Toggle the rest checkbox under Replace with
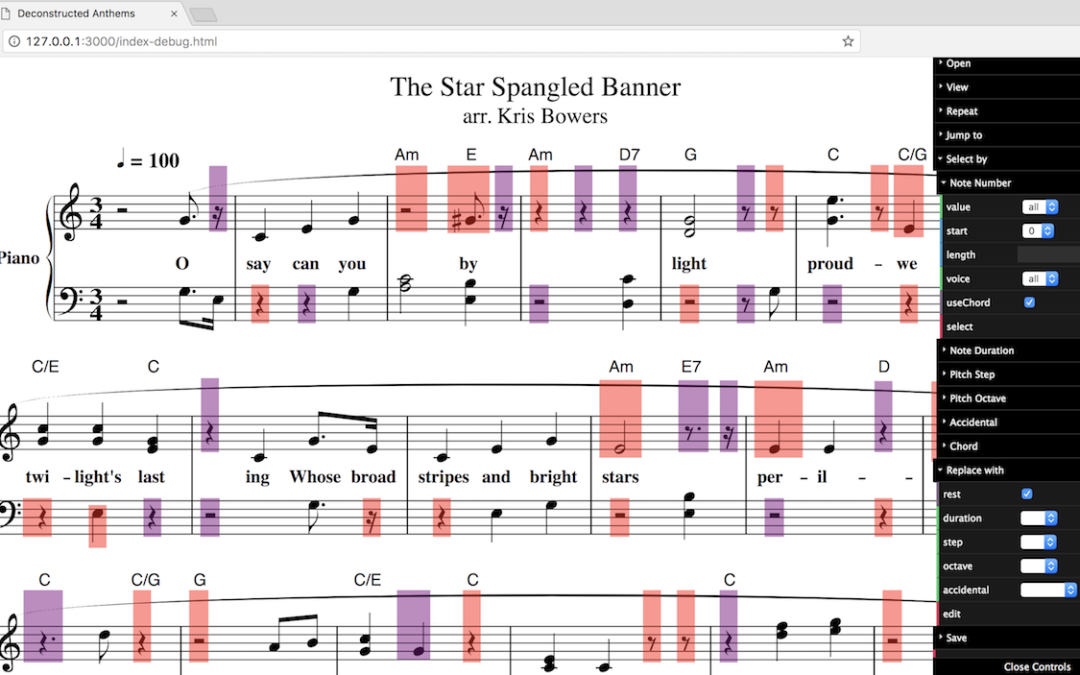 tap(1027, 494)
